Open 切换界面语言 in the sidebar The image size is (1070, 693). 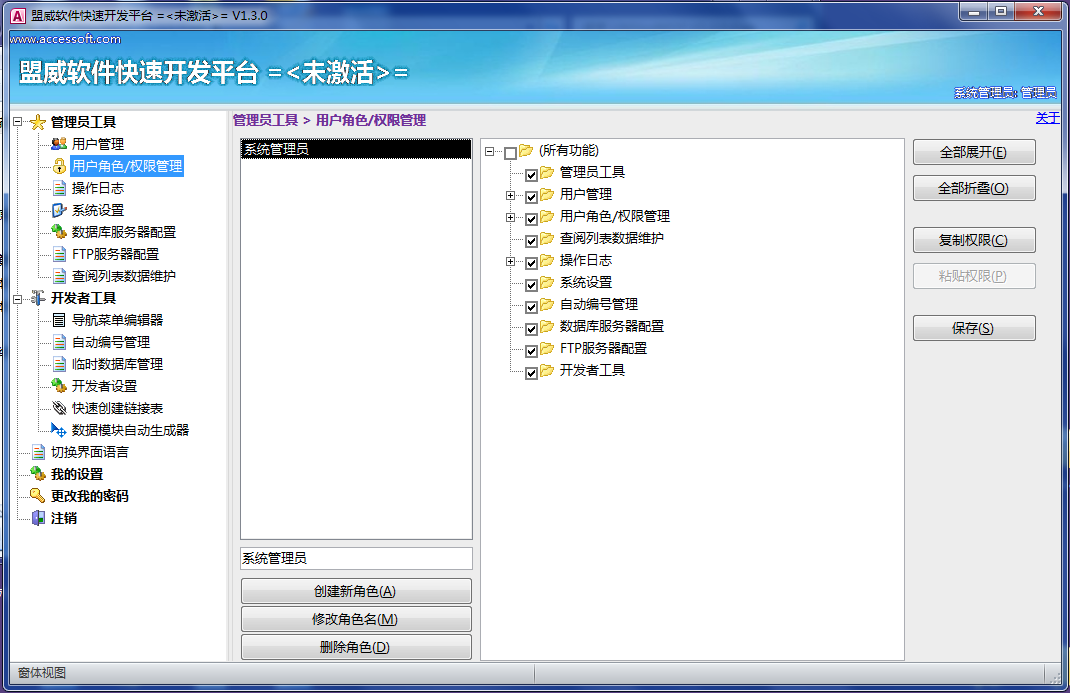tap(90, 452)
